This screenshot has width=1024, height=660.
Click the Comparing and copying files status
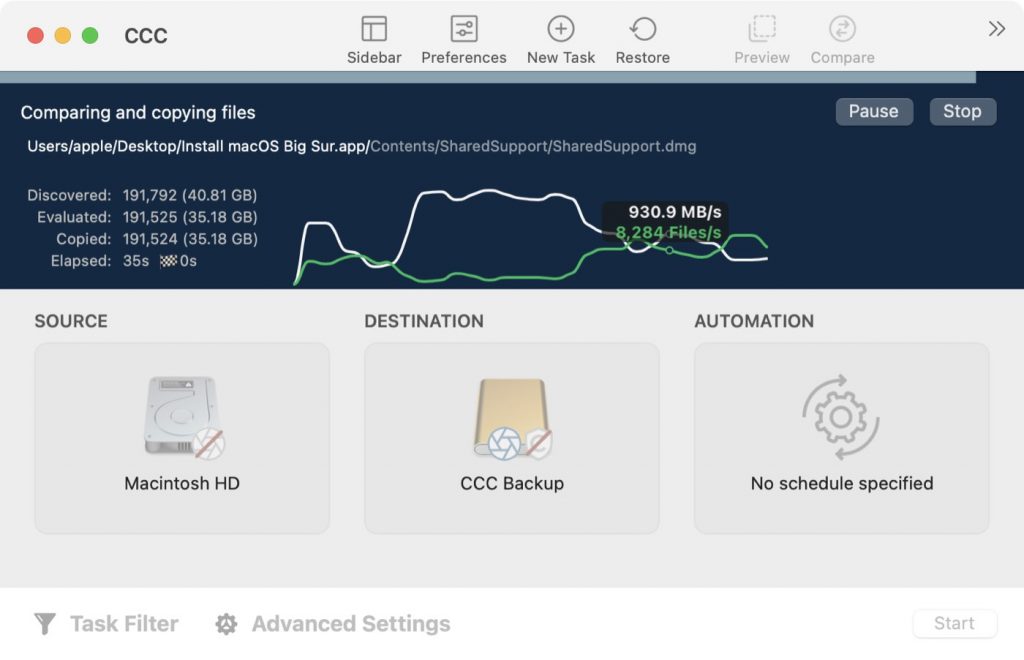(138, 112)
